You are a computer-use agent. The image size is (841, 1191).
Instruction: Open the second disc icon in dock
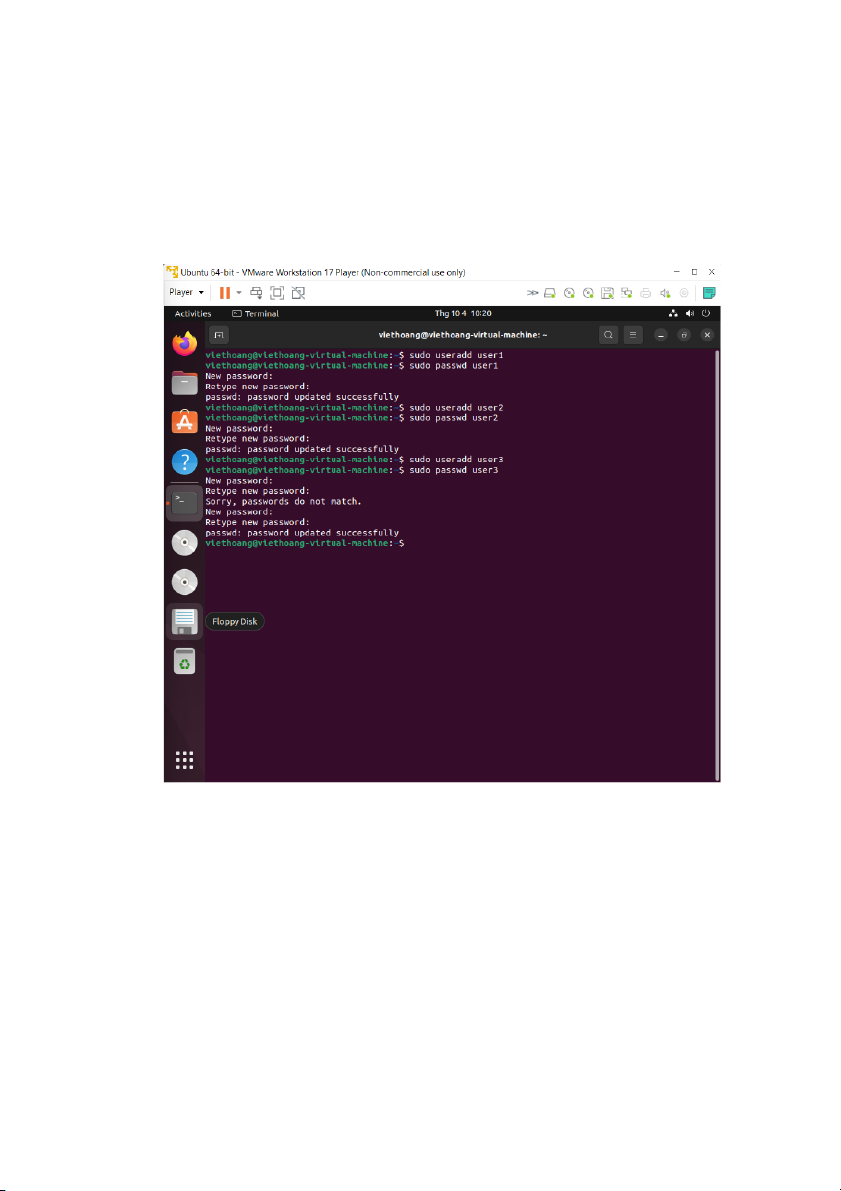(185, 582)
